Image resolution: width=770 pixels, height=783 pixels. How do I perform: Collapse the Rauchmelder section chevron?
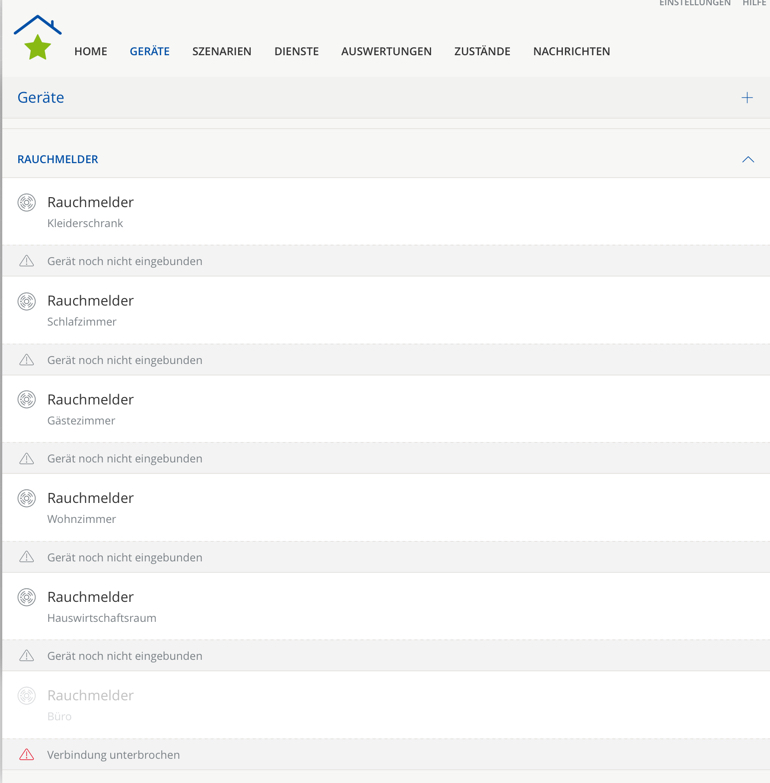coord(748,160)
